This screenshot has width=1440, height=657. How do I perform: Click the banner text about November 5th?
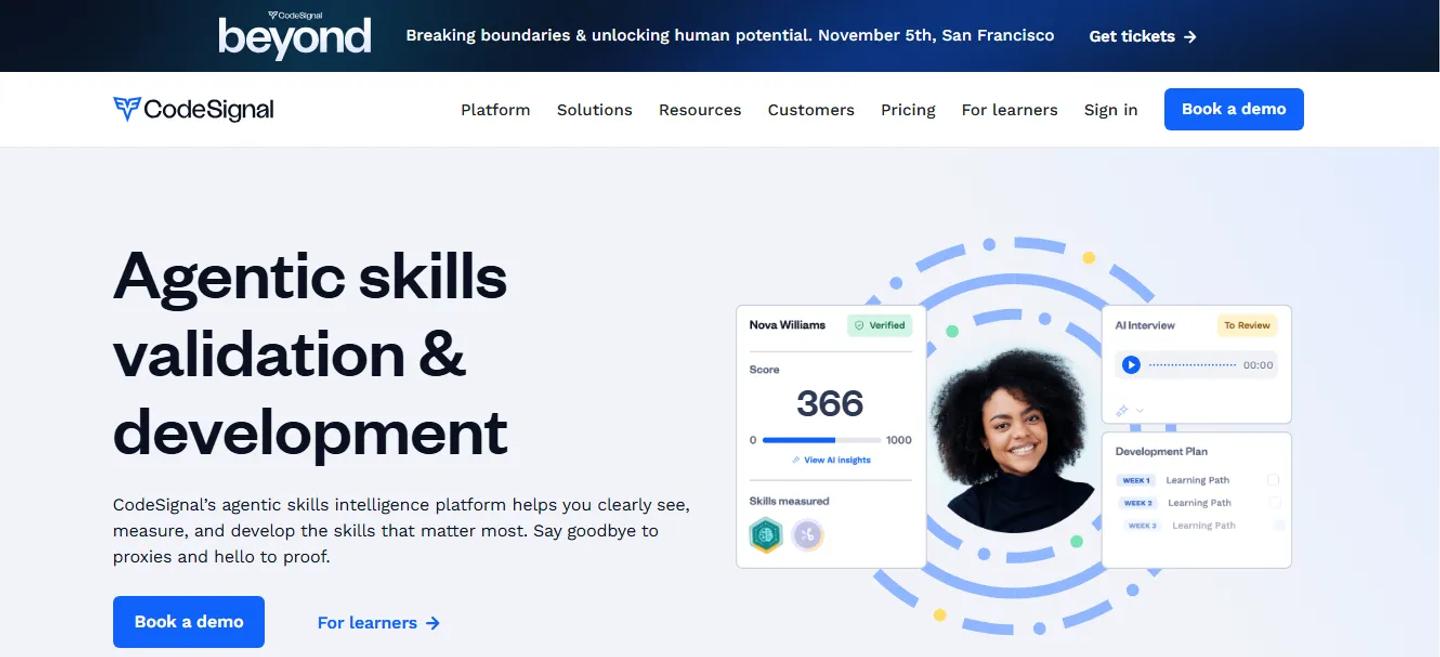730,36
